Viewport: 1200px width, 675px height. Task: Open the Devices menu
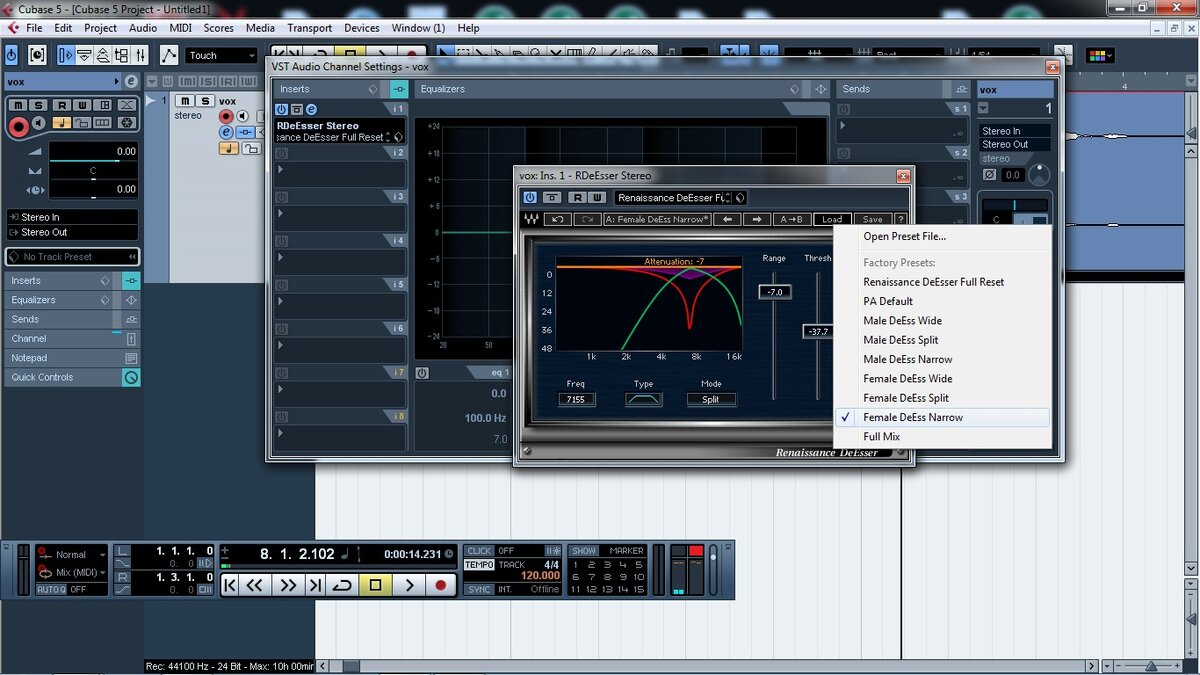tap(362, 28)
